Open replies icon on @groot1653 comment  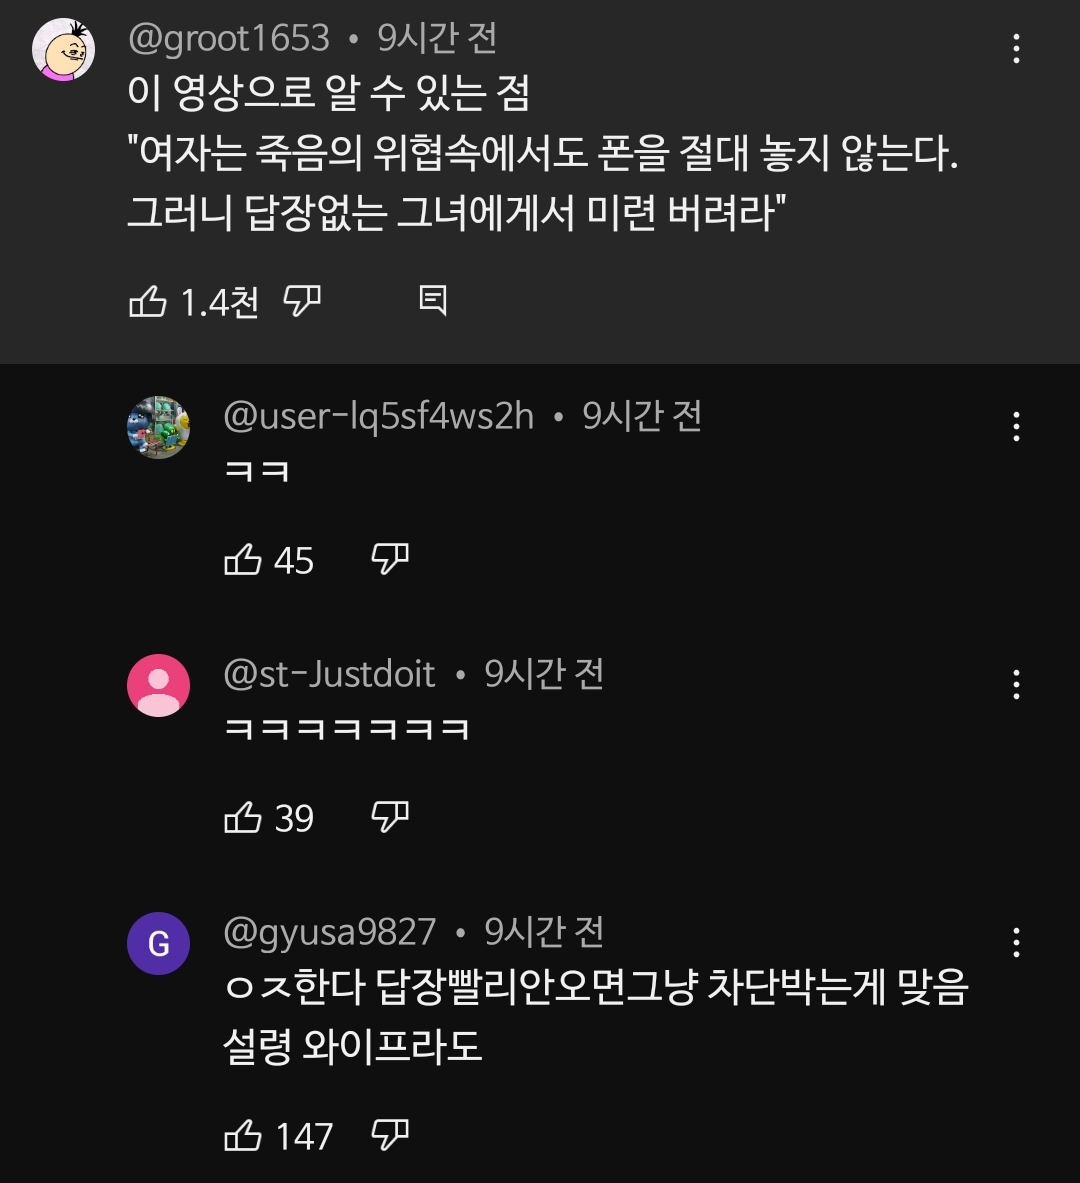tap(432, 300)
